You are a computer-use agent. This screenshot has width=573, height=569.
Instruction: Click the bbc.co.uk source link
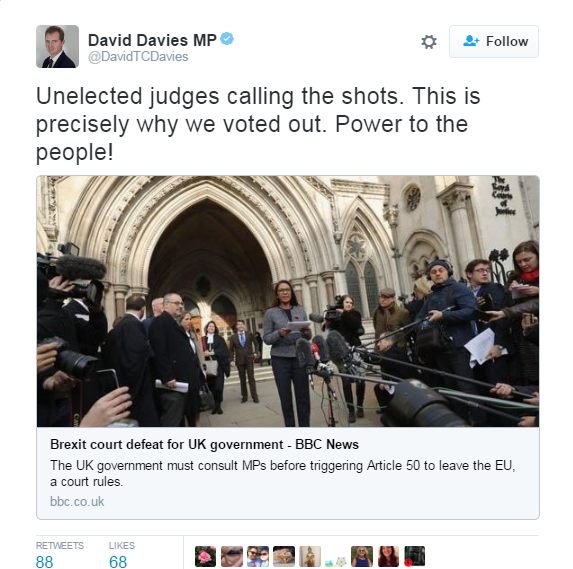[x=77, y=501]
